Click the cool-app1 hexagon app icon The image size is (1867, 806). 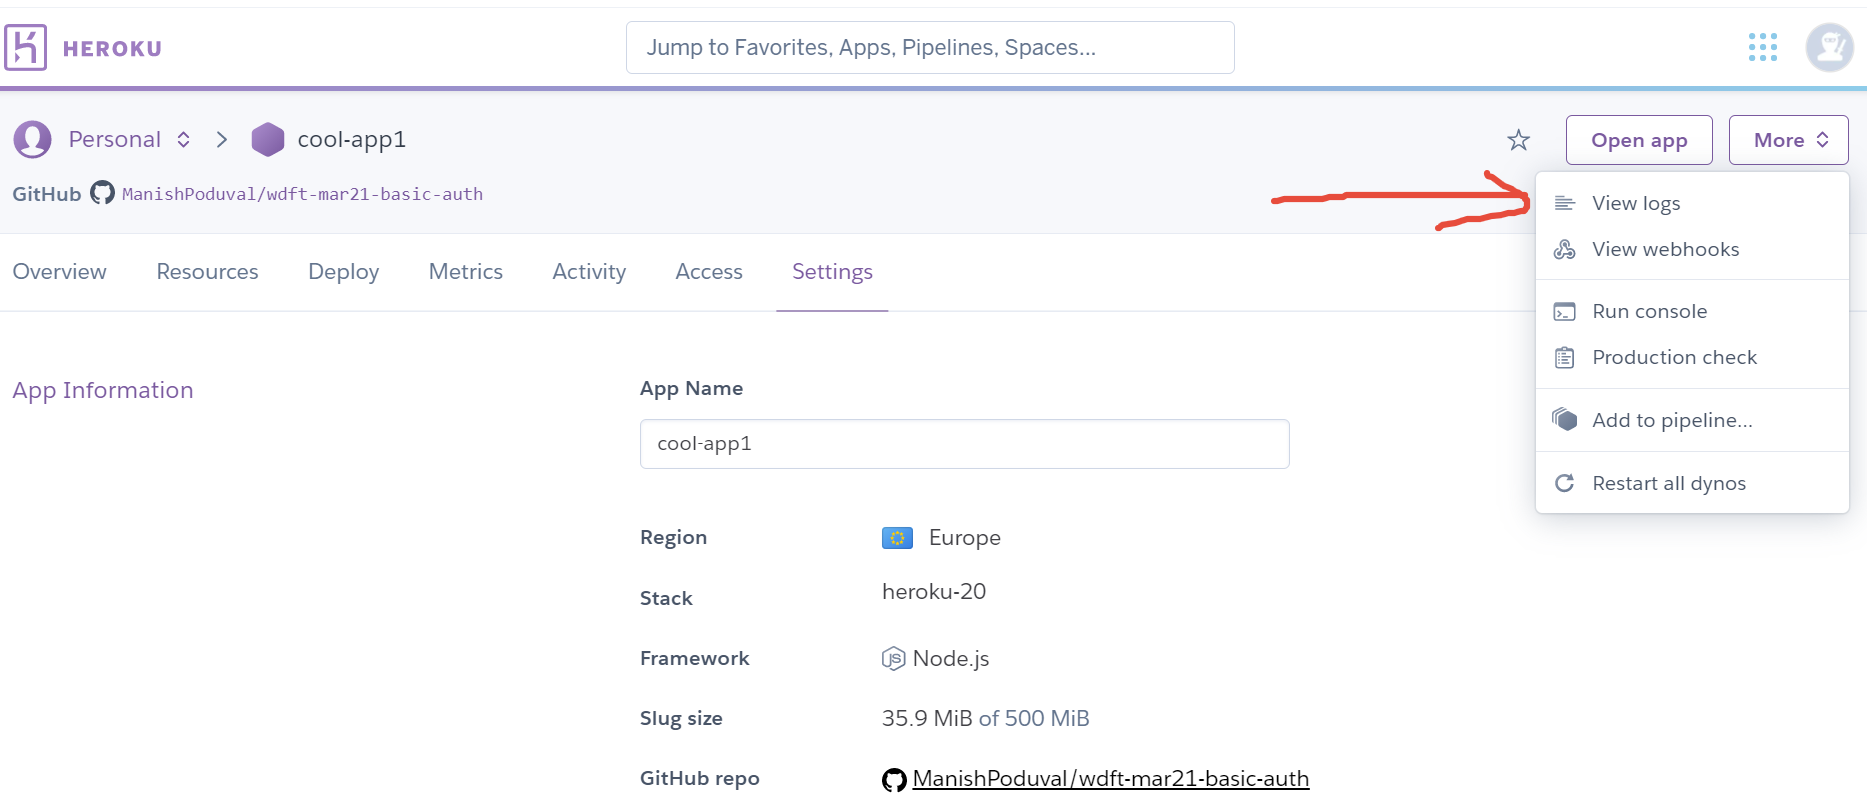pos(268,139)
